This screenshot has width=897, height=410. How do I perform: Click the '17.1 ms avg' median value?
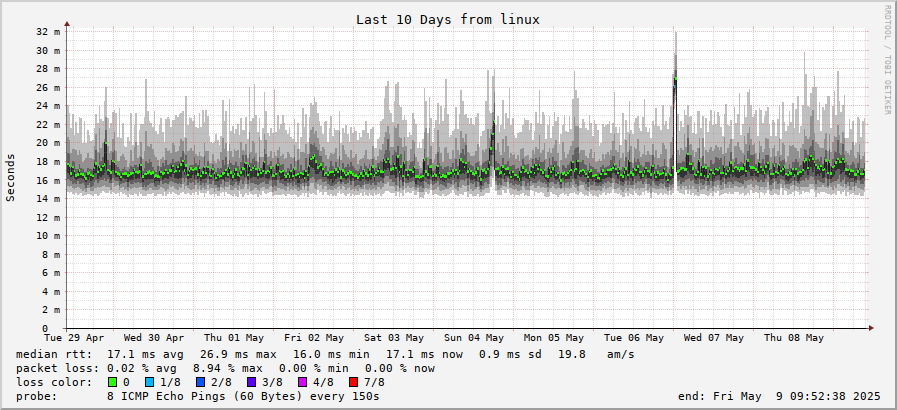(145, 355)
